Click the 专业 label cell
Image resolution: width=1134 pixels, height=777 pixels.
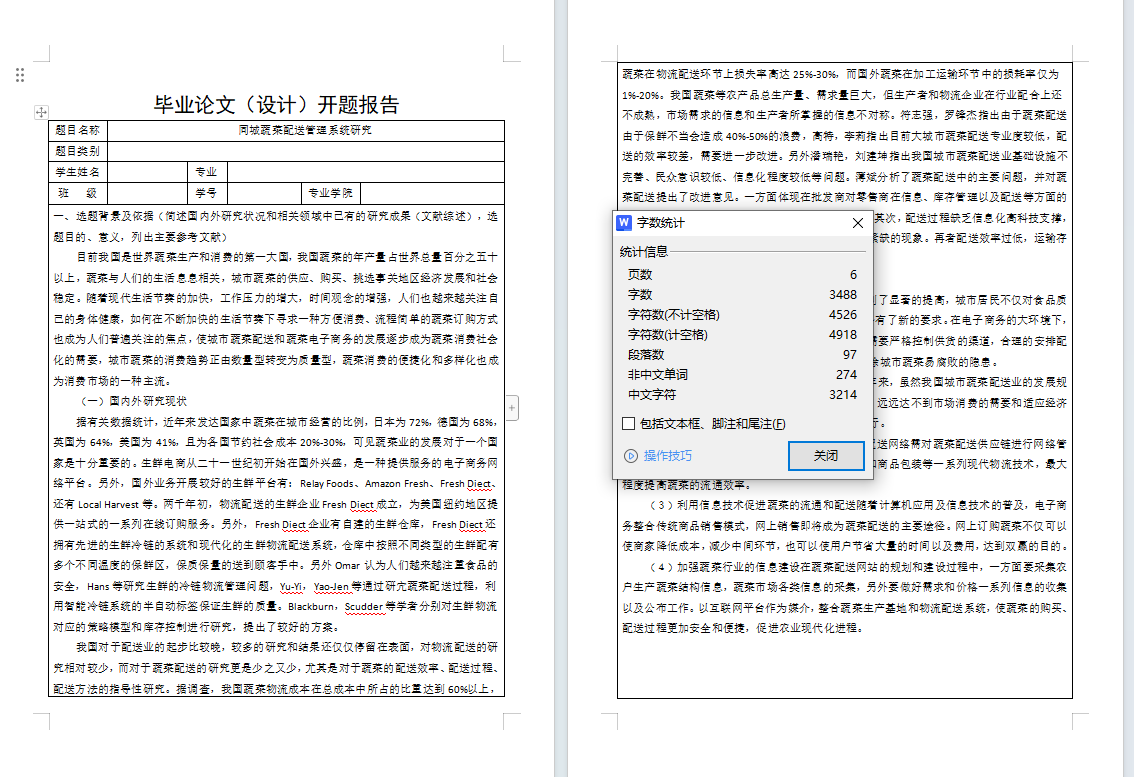coord(207,172)
